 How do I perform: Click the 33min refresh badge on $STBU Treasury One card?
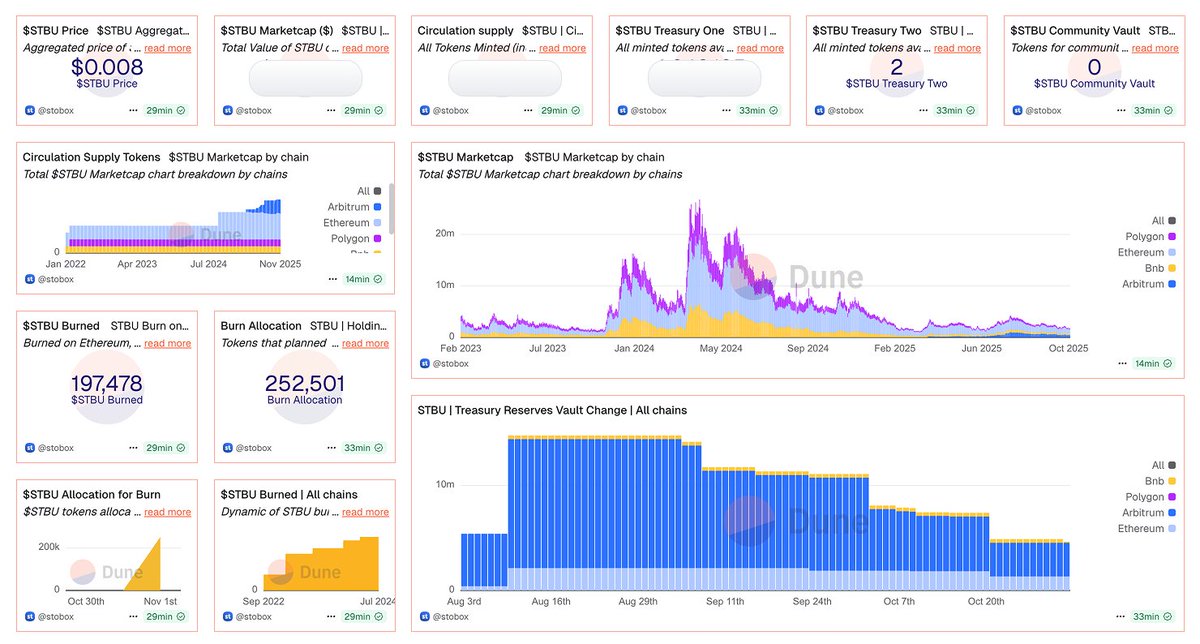pyautogui.click(x=759, y=111)
